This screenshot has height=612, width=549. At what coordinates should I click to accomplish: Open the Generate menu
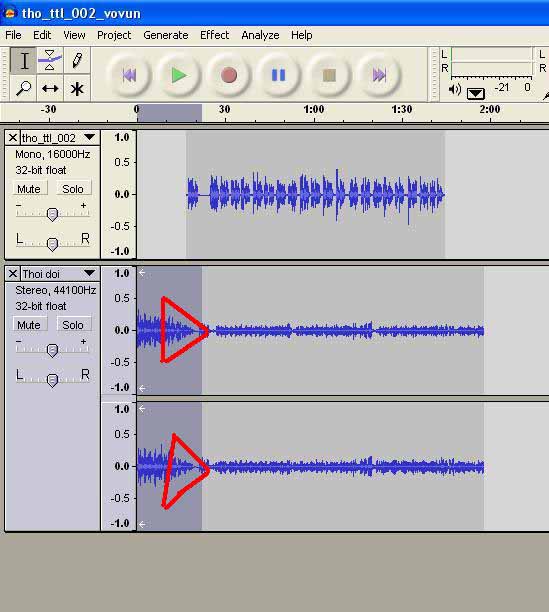click(x=166, y=35)
